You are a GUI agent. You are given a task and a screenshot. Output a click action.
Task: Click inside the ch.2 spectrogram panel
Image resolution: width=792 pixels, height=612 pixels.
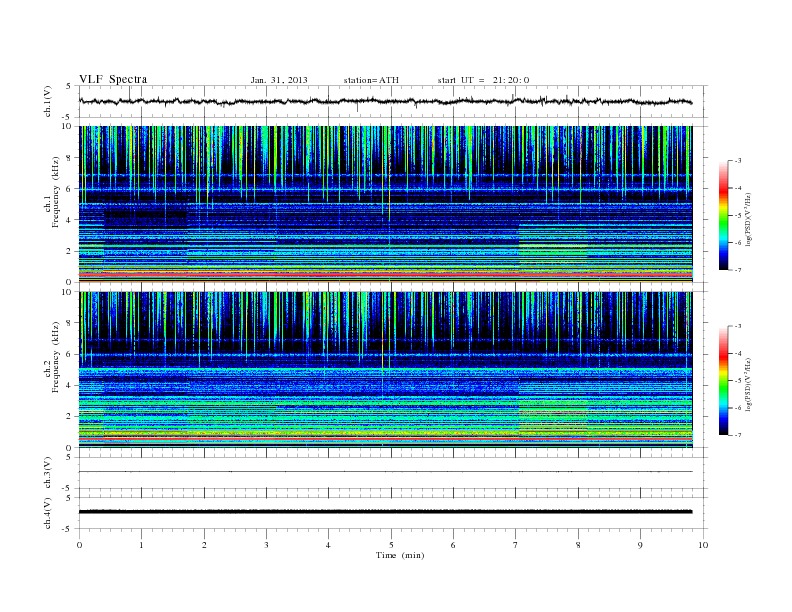pos(385,370)
